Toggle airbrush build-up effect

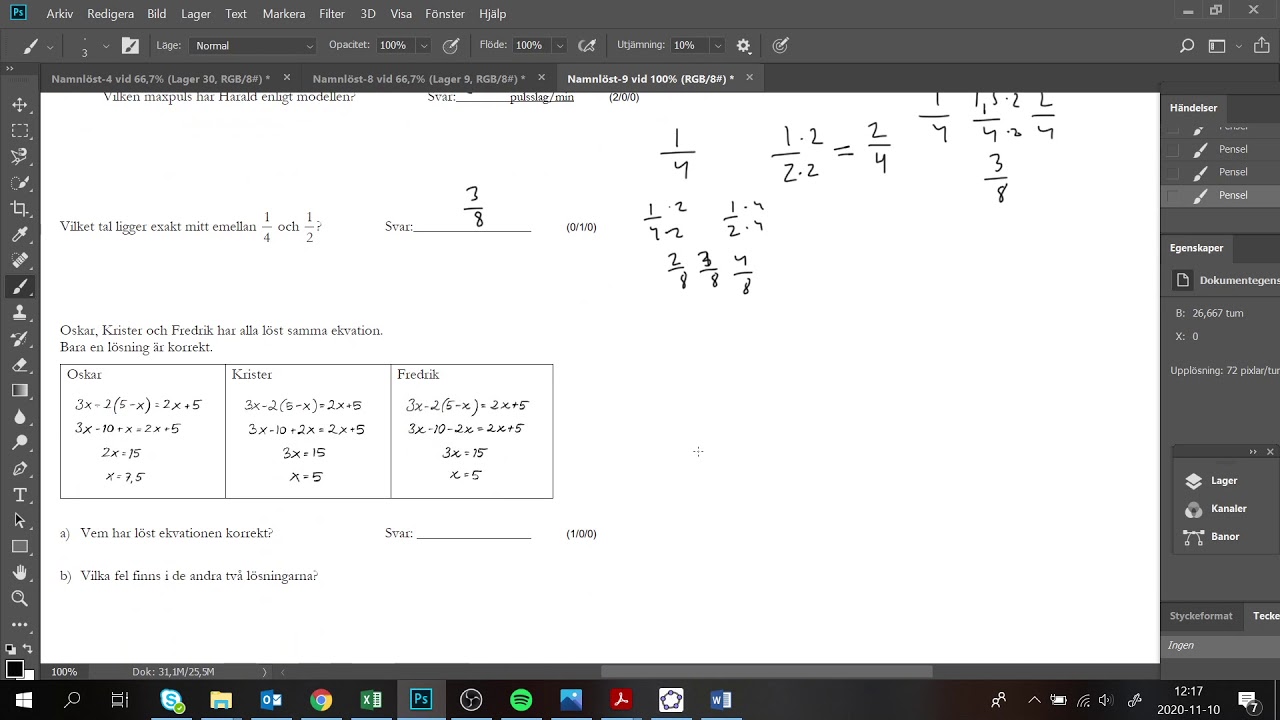(587, 45)
